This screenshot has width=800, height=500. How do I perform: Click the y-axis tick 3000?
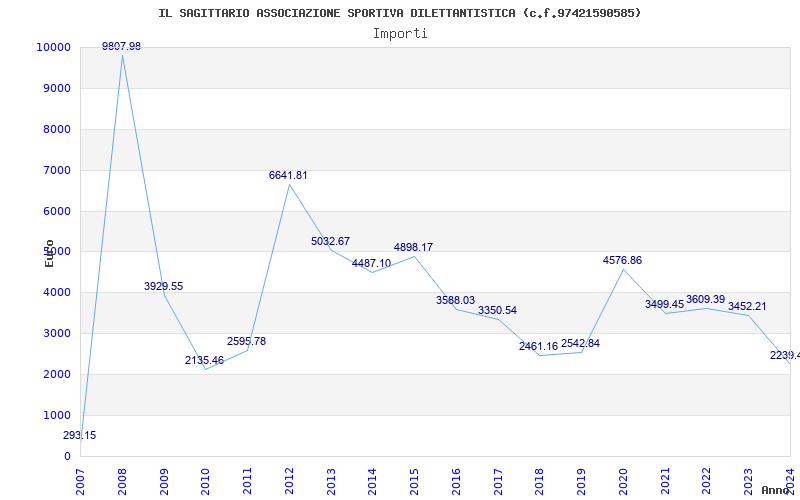click(x=57, y=333)
